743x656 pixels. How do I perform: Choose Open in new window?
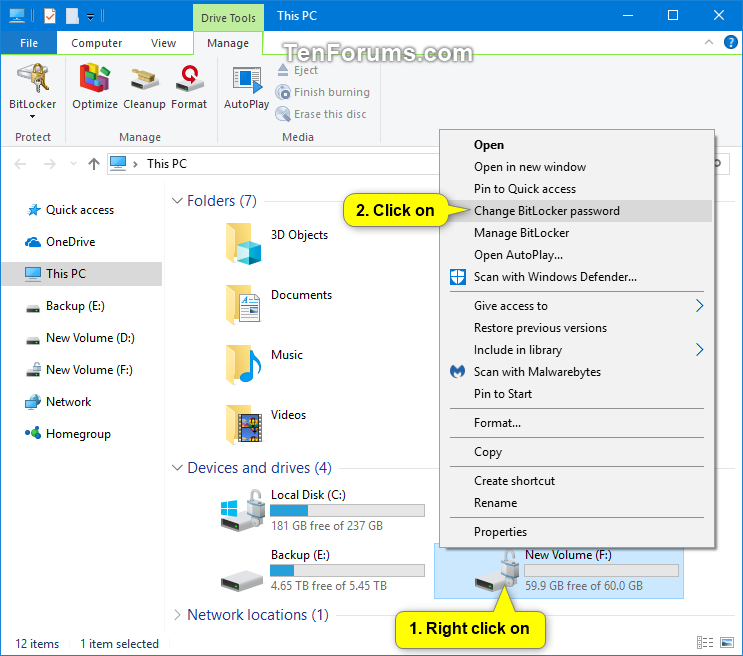coord(577,167)
